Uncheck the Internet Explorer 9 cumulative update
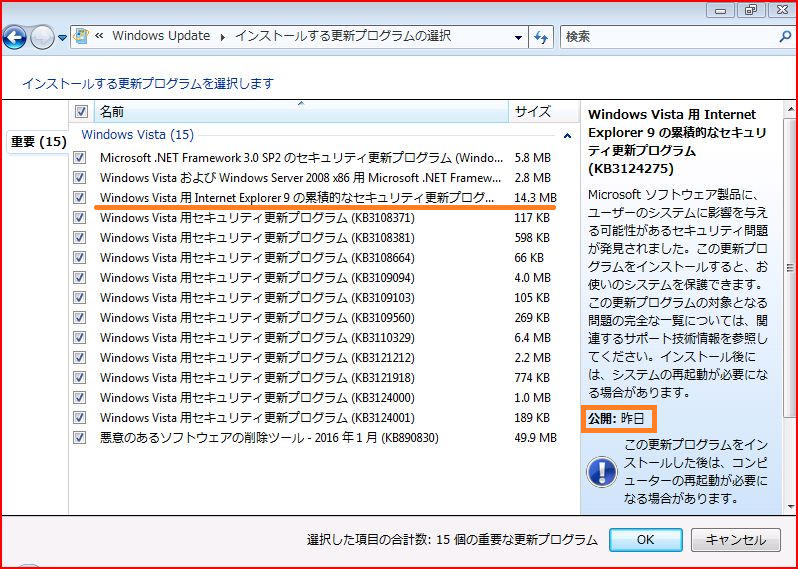798x569 pixels. (79, 197)
